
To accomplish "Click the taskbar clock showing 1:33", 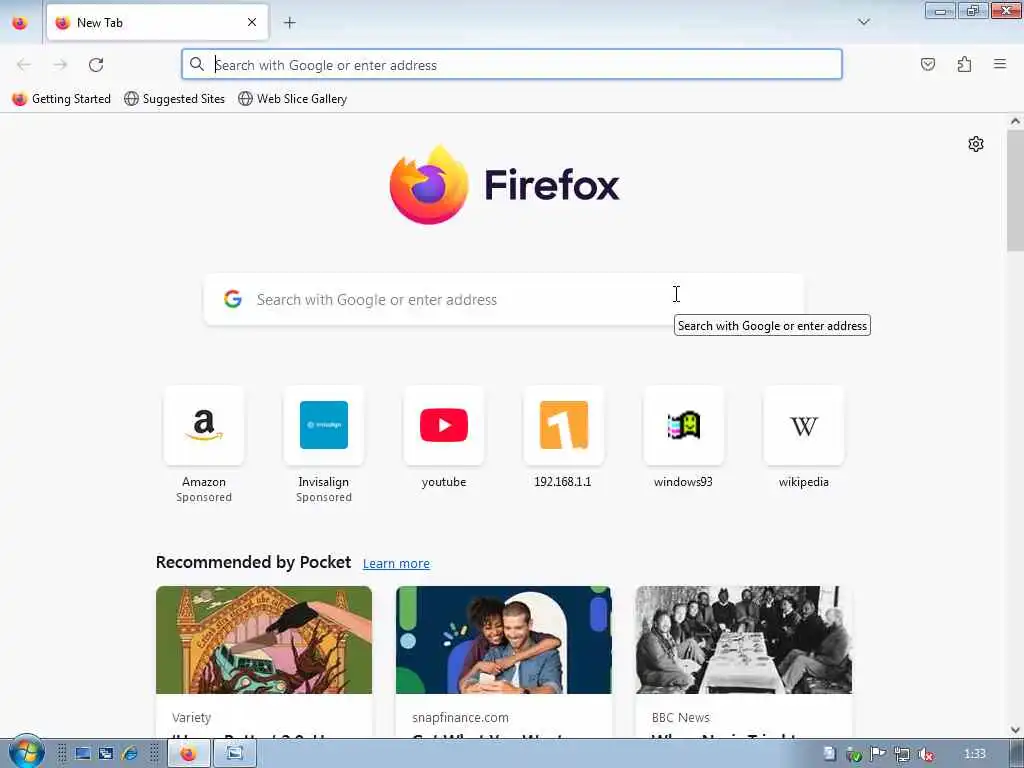I will [x=974, y=754].
